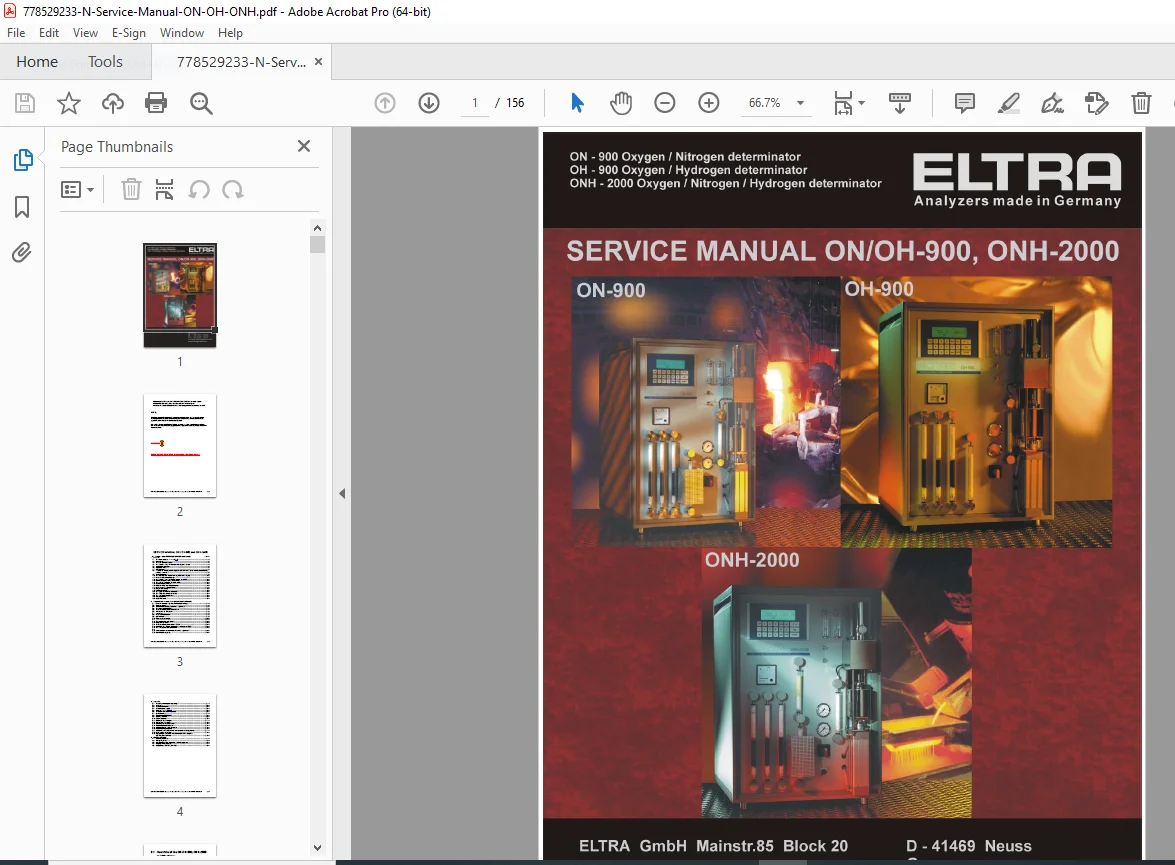Image resolution: width=1175 pixels, height=865 pixels.
Task: Close the 778529233-N-Serv... document tab
Action: pos(318,61)
